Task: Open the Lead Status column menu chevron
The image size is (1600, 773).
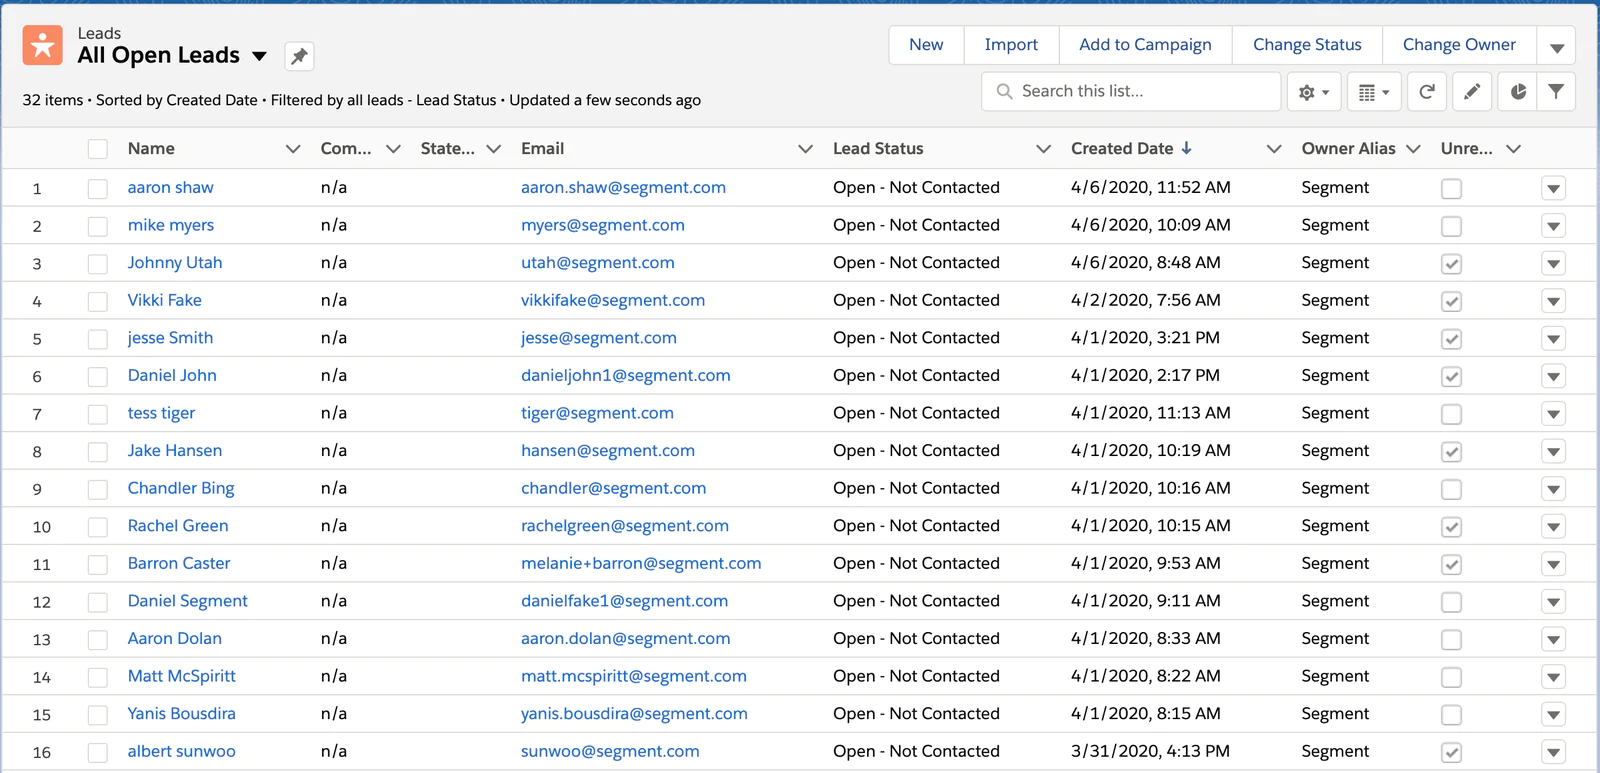Action: coord(1043,149)
